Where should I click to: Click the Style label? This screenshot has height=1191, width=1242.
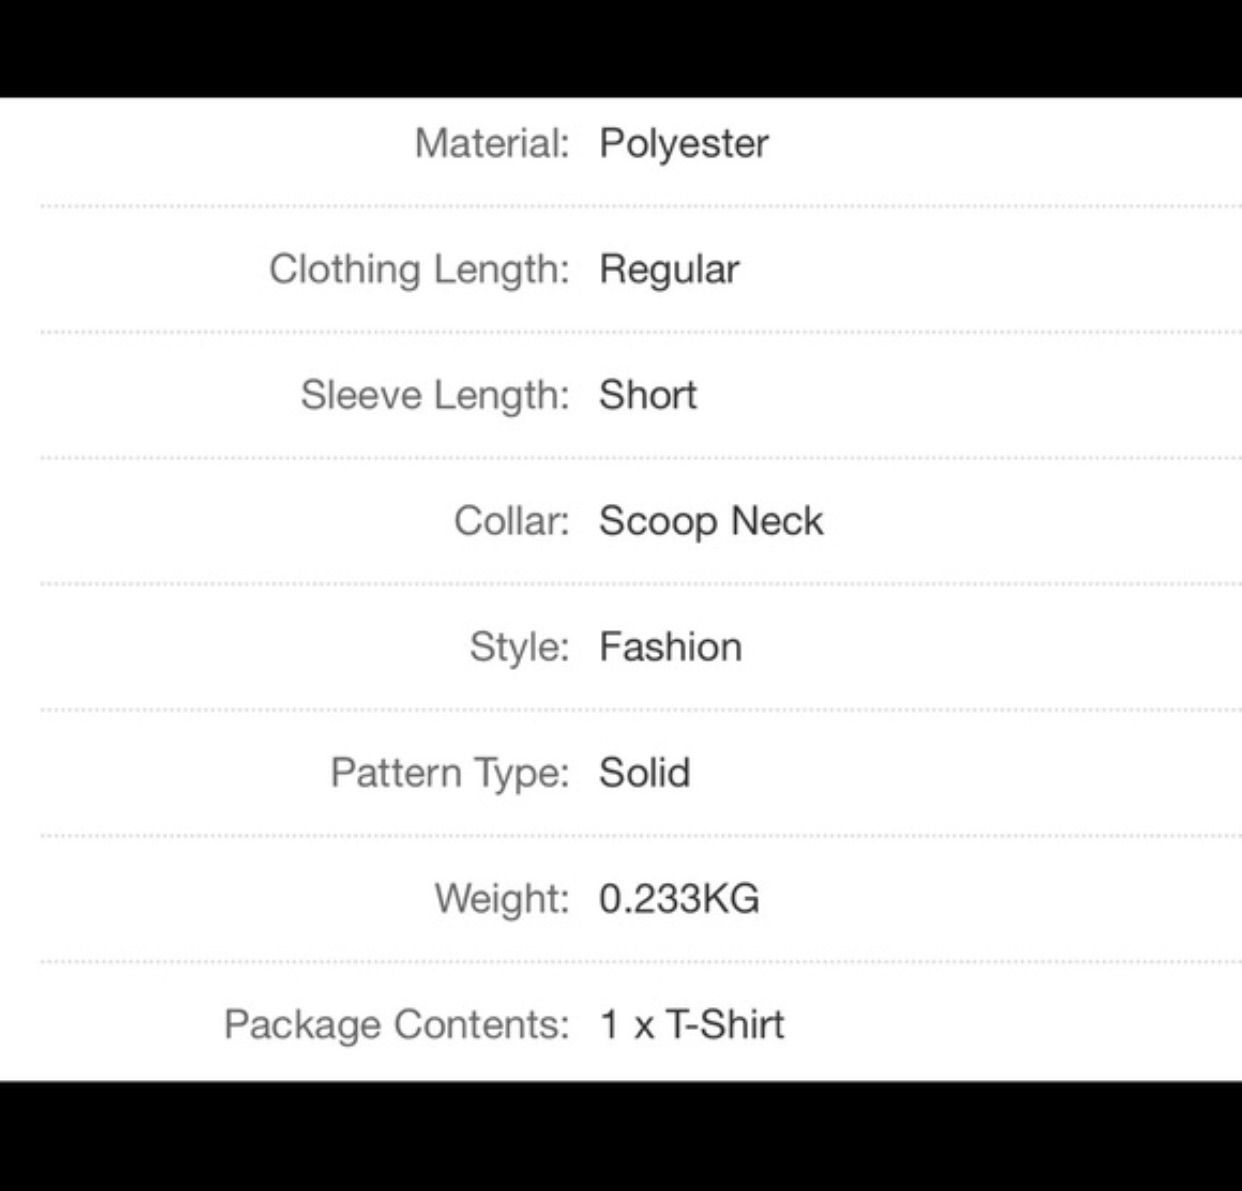519,647
